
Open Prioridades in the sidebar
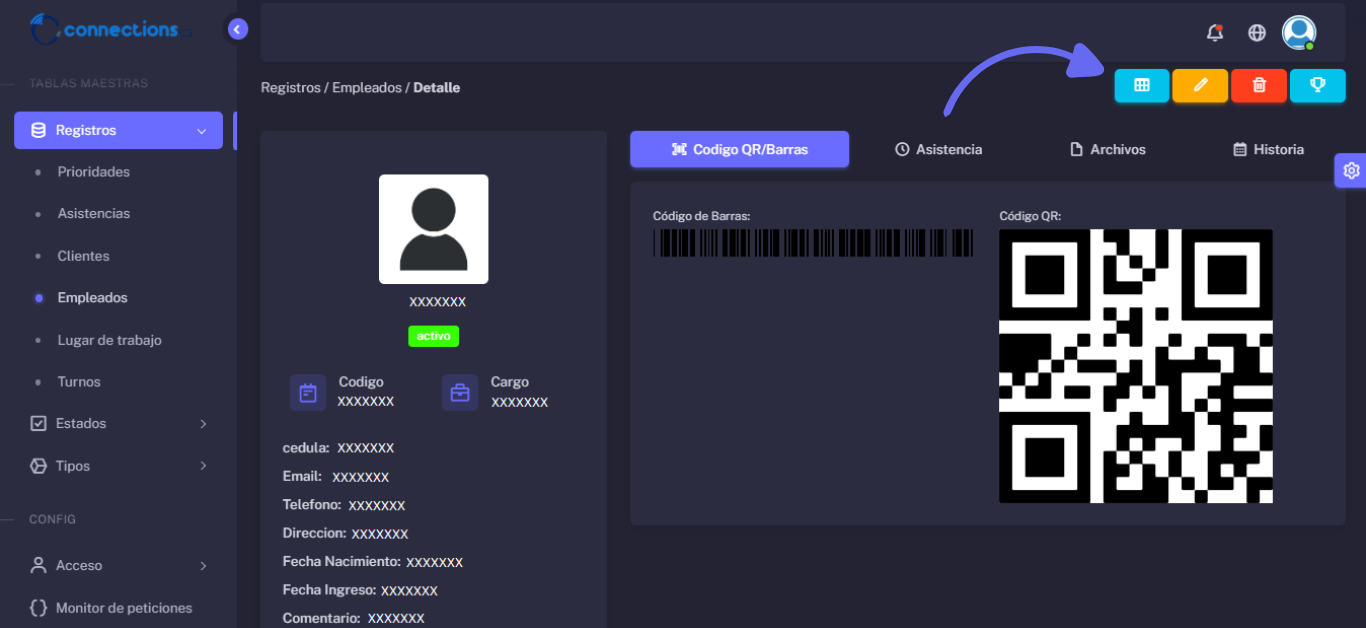tap(94, 172)
